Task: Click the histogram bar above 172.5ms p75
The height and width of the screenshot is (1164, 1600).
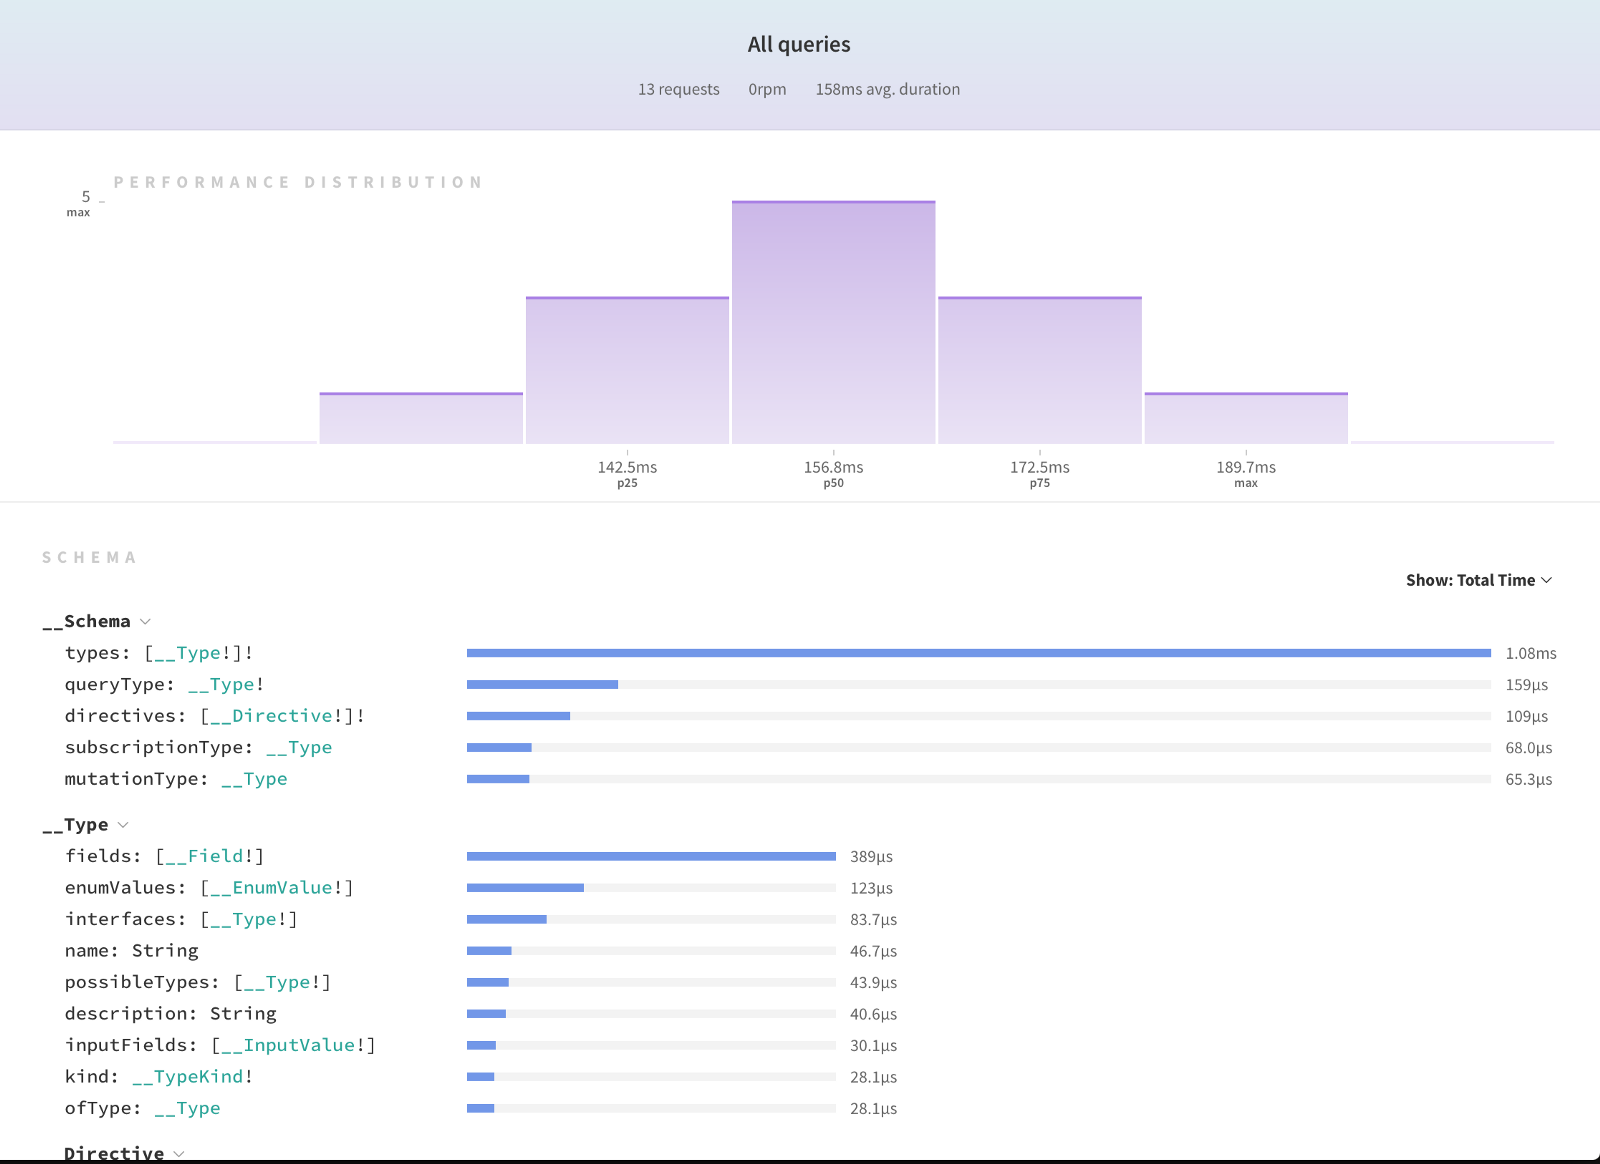Action: coord(1039,370)
